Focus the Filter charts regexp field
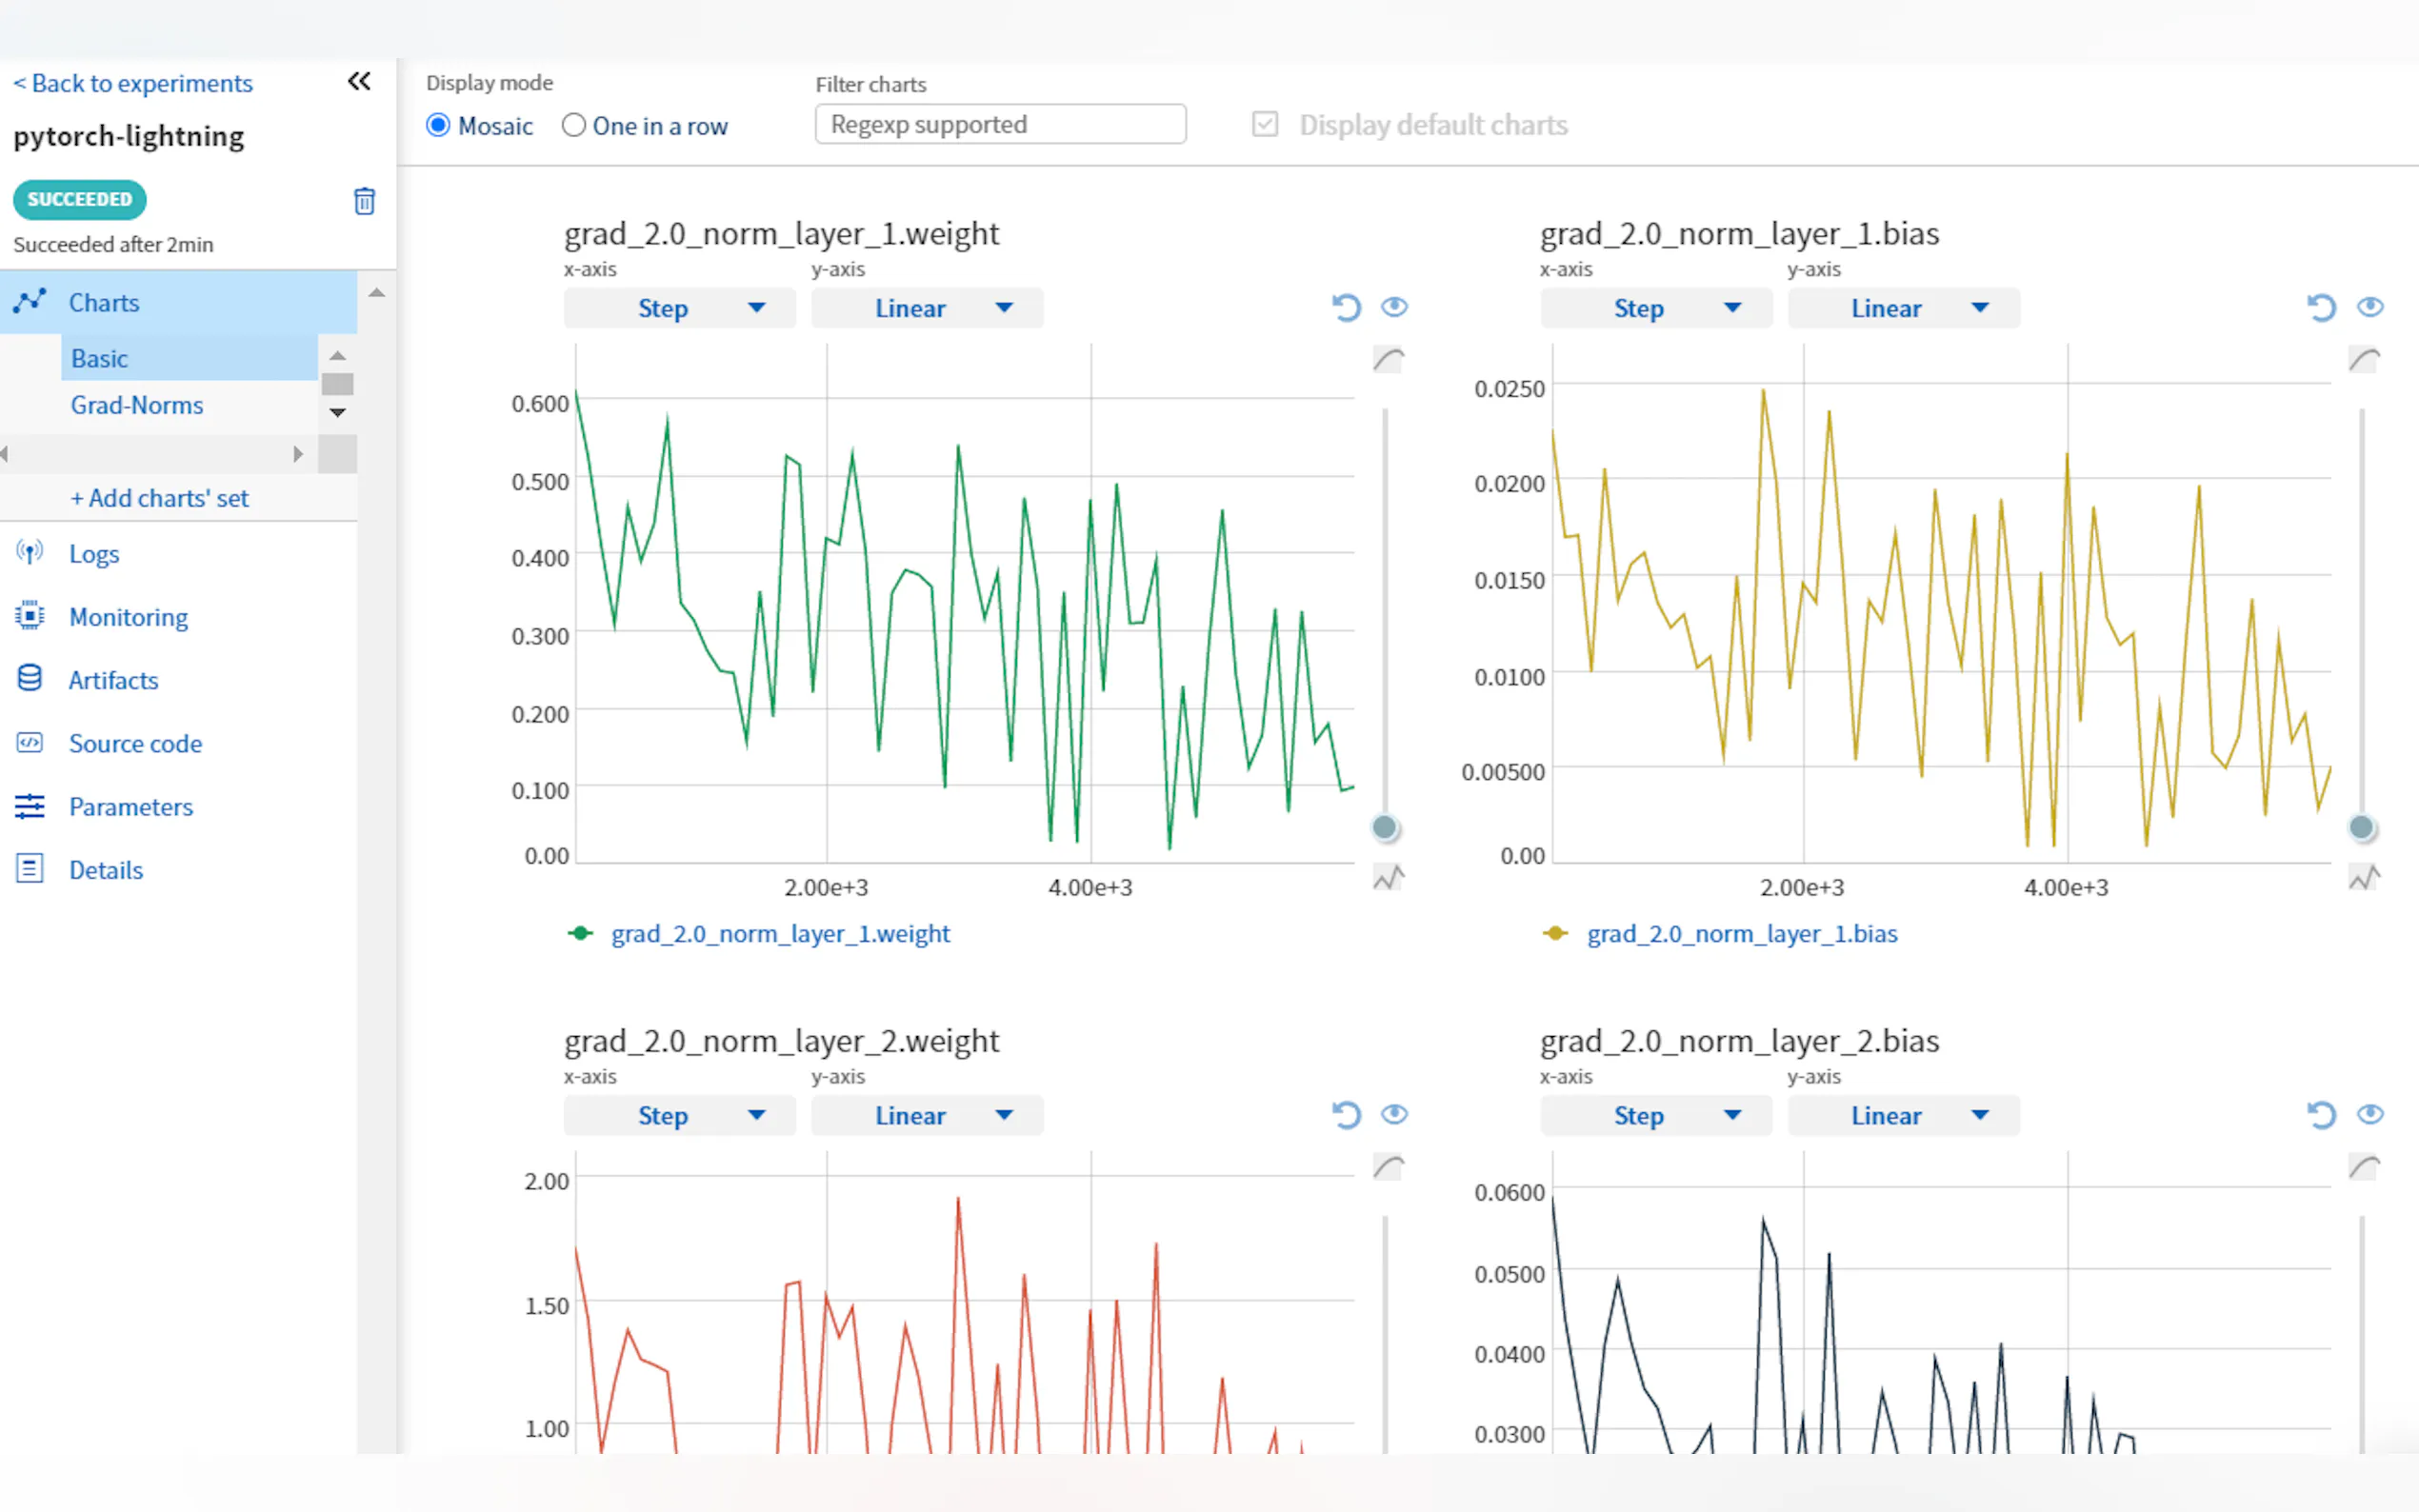2419x1512 pixels. coord(1000,125)
